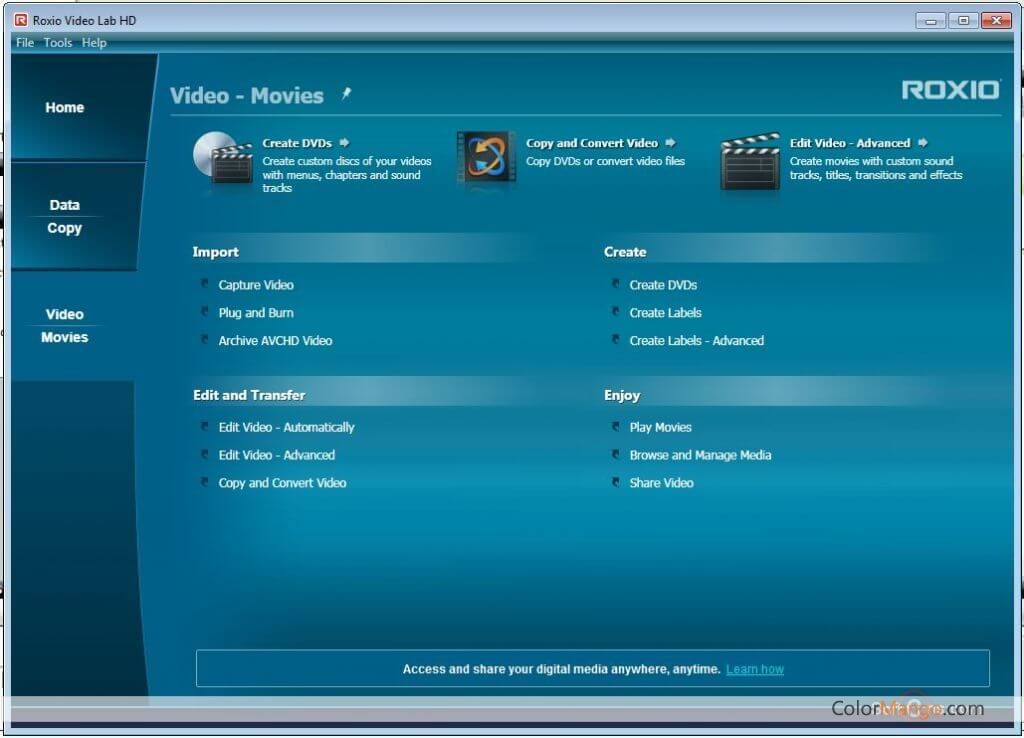
Task: Click the Enjoy section header
Action: point(622,395)
